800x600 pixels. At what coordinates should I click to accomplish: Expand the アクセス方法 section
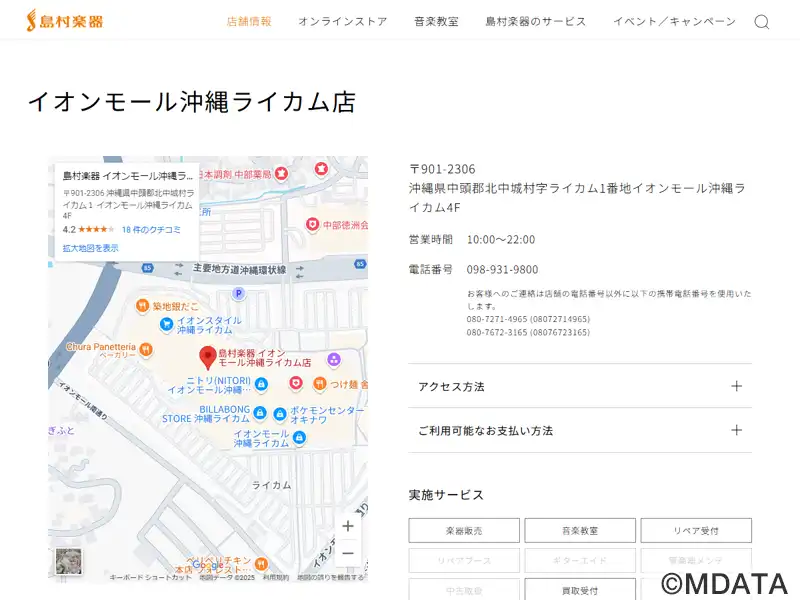580,386
